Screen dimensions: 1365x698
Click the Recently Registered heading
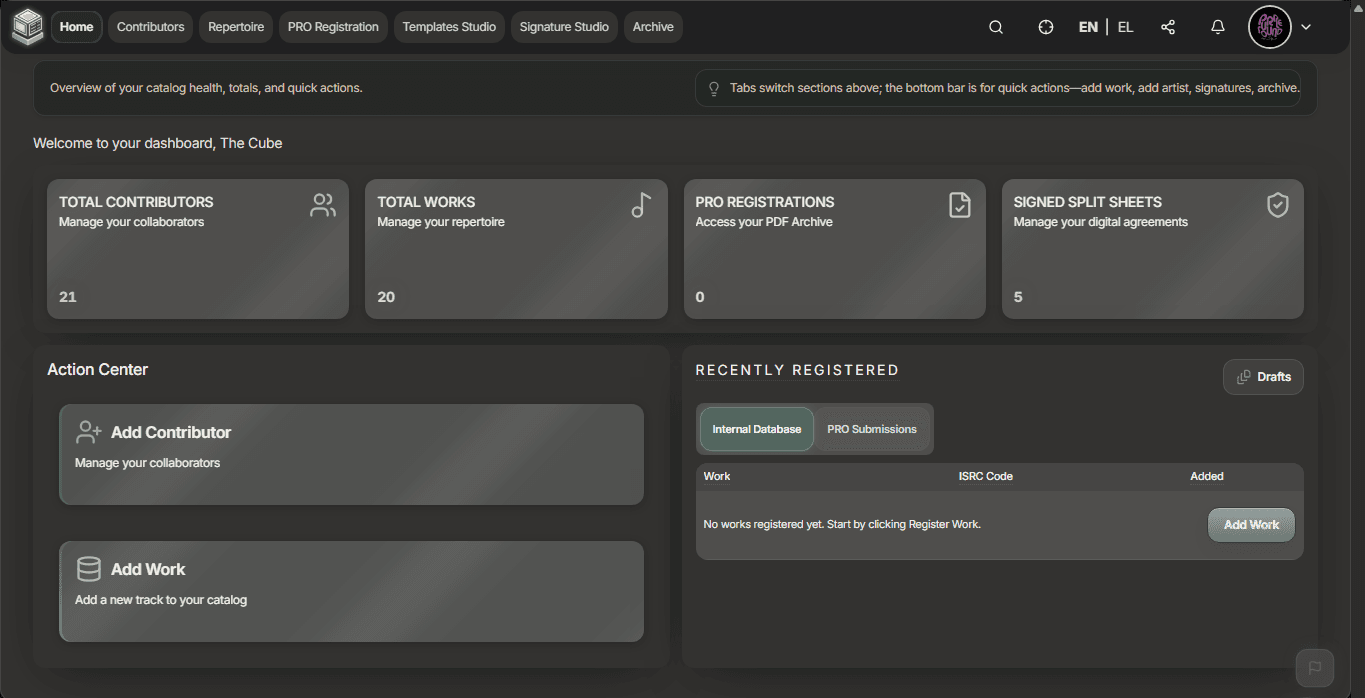797,370
